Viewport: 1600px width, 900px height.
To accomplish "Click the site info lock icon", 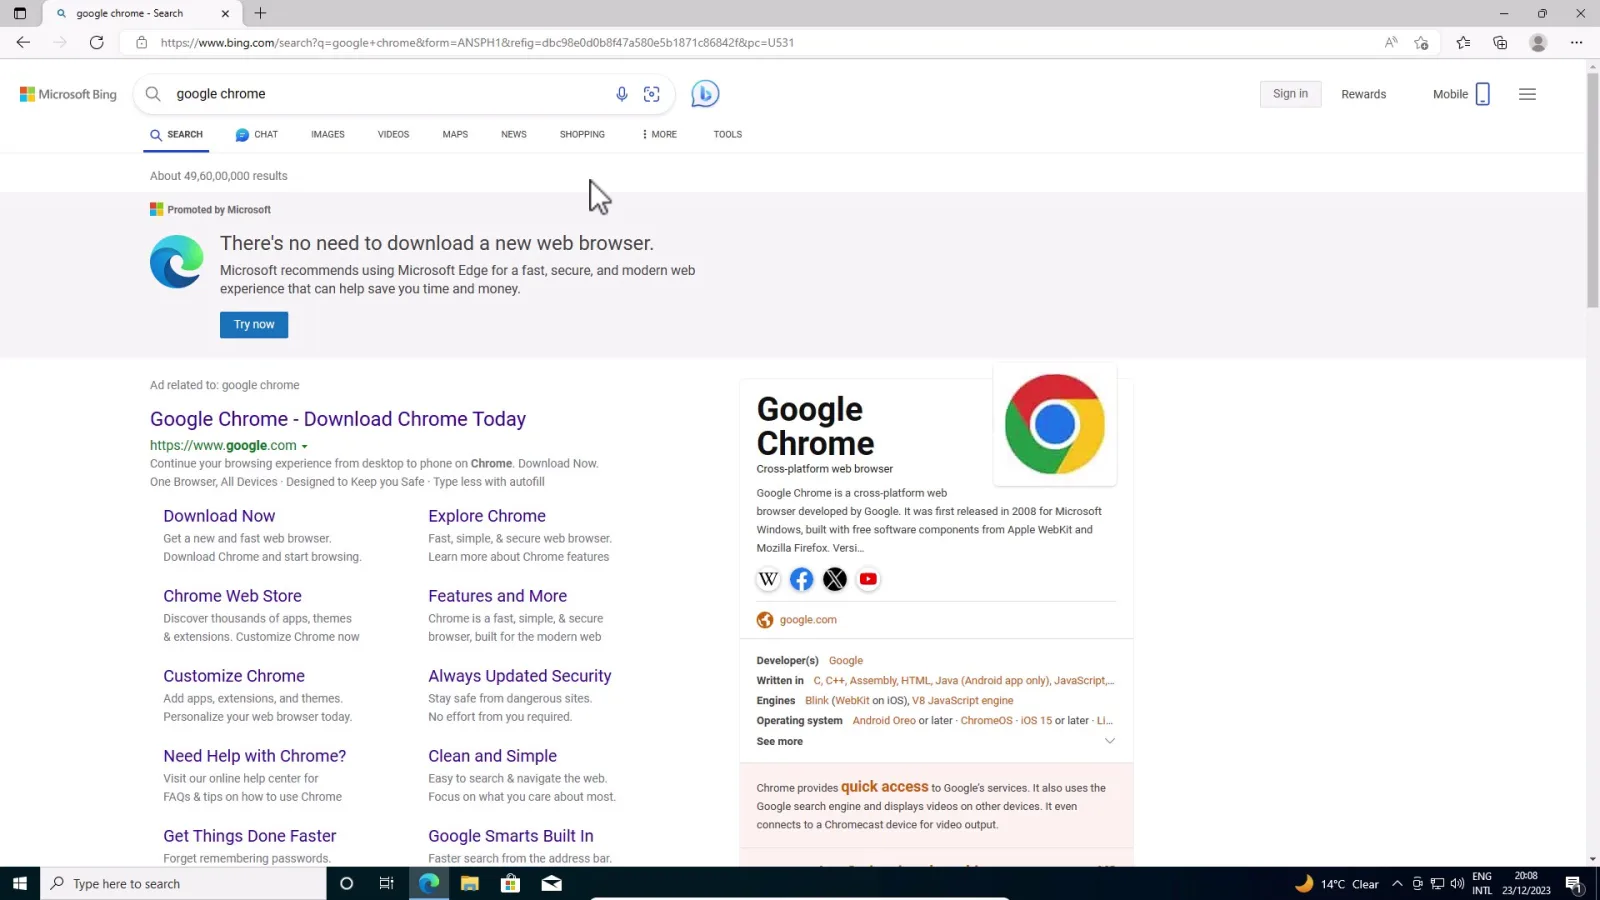I will coord(141,42).
